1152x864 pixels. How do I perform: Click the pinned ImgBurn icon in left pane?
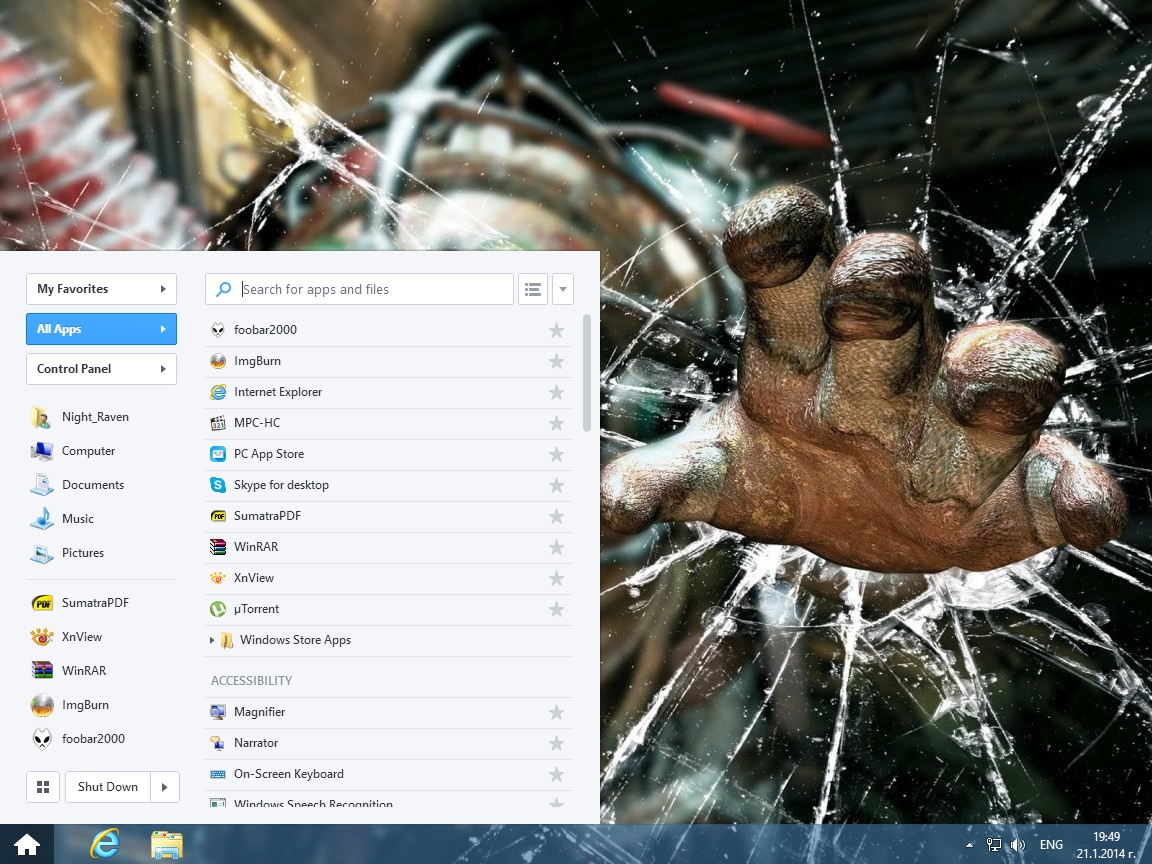[42, 705]
